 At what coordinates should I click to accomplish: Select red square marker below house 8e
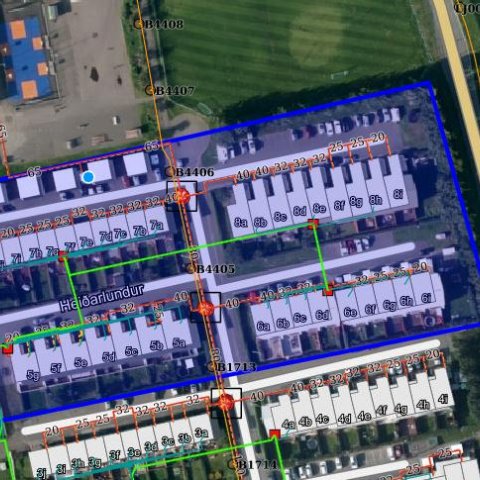pyautogui.click(x=313, y=223)
